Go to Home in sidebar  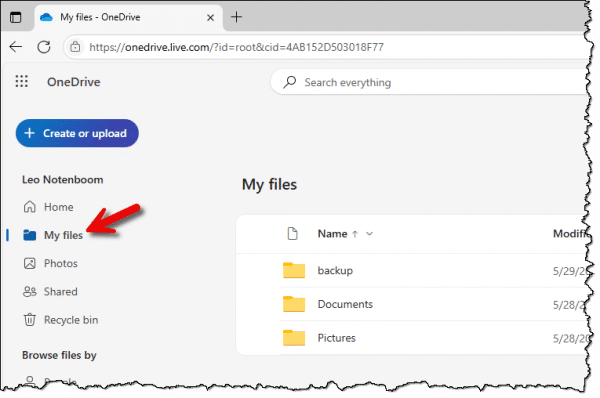click(59, 207)
